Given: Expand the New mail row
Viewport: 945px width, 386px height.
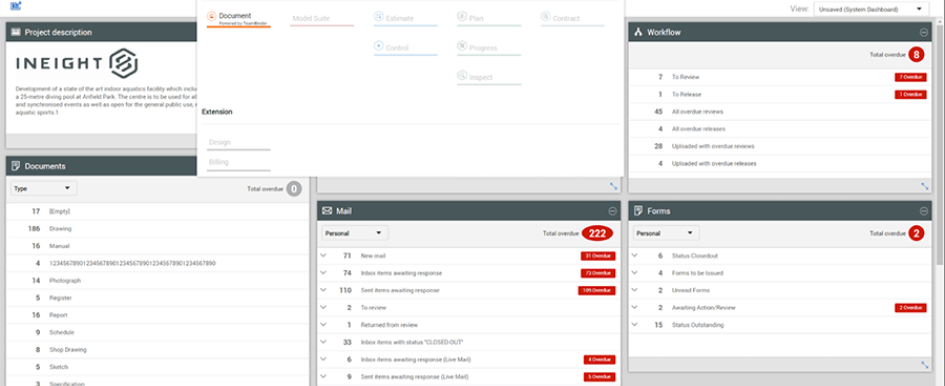Looking at the screenshot, I should tap(324, 256).
